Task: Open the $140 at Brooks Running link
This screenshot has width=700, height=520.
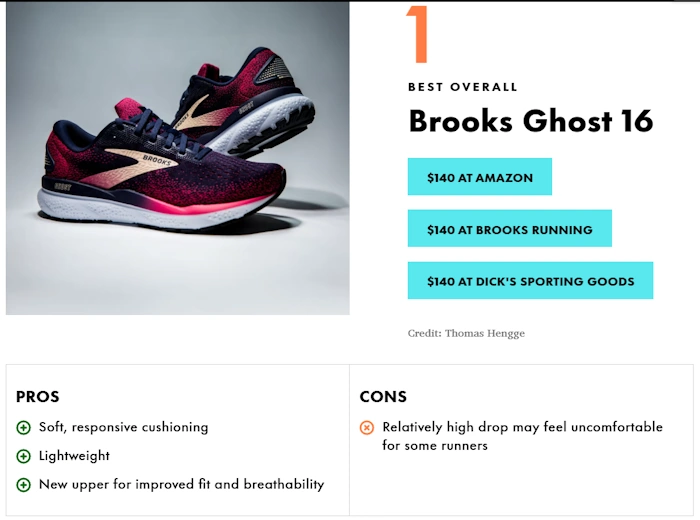Action: 509,229
